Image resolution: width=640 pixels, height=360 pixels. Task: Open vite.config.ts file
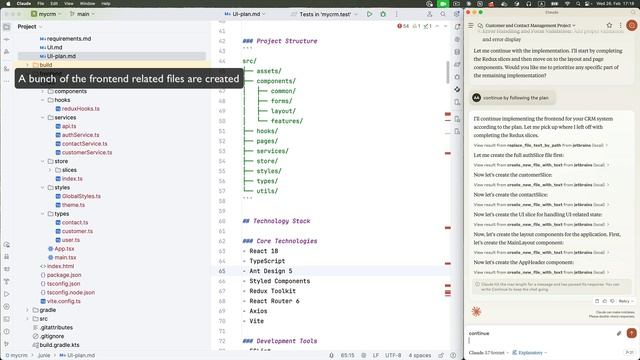click(60, 302)
